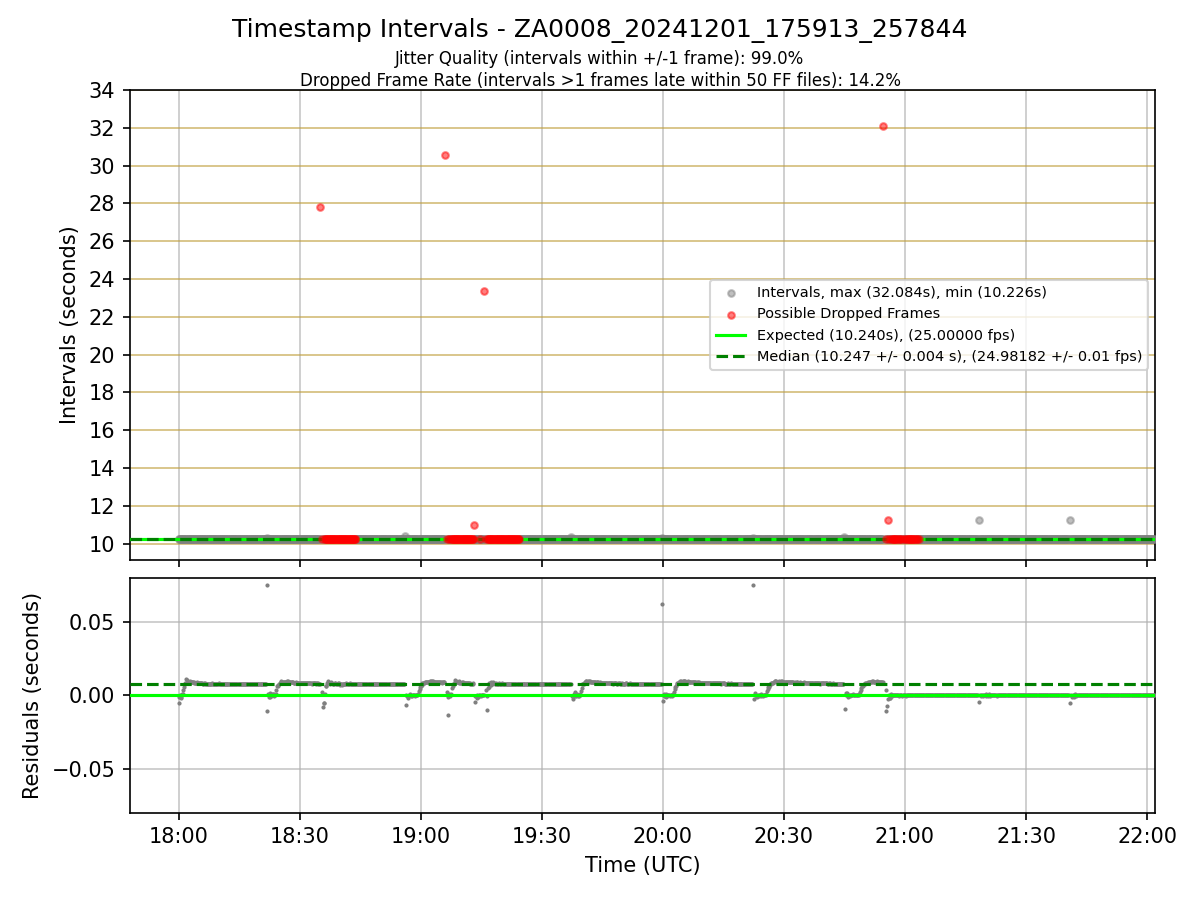Click the Jitter Quality 99.0% subtitle
Viewport: 1200px width, 900px height.
(x=599, y=58)
